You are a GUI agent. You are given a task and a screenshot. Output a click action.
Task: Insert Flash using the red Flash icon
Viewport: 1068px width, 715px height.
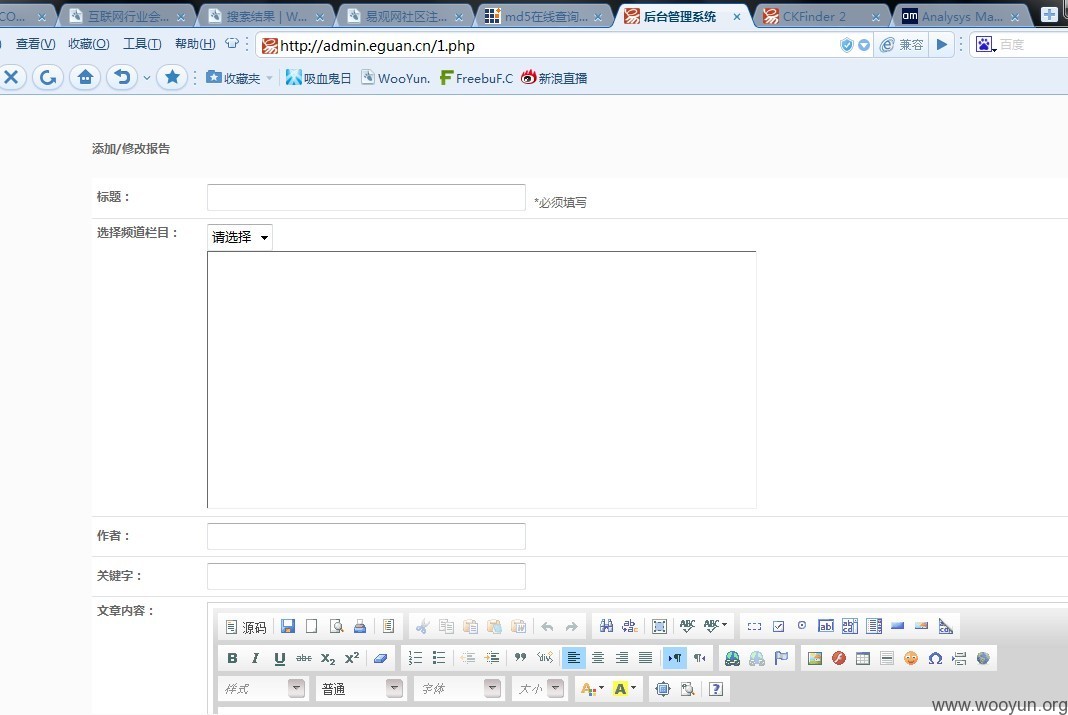point(838,658)
